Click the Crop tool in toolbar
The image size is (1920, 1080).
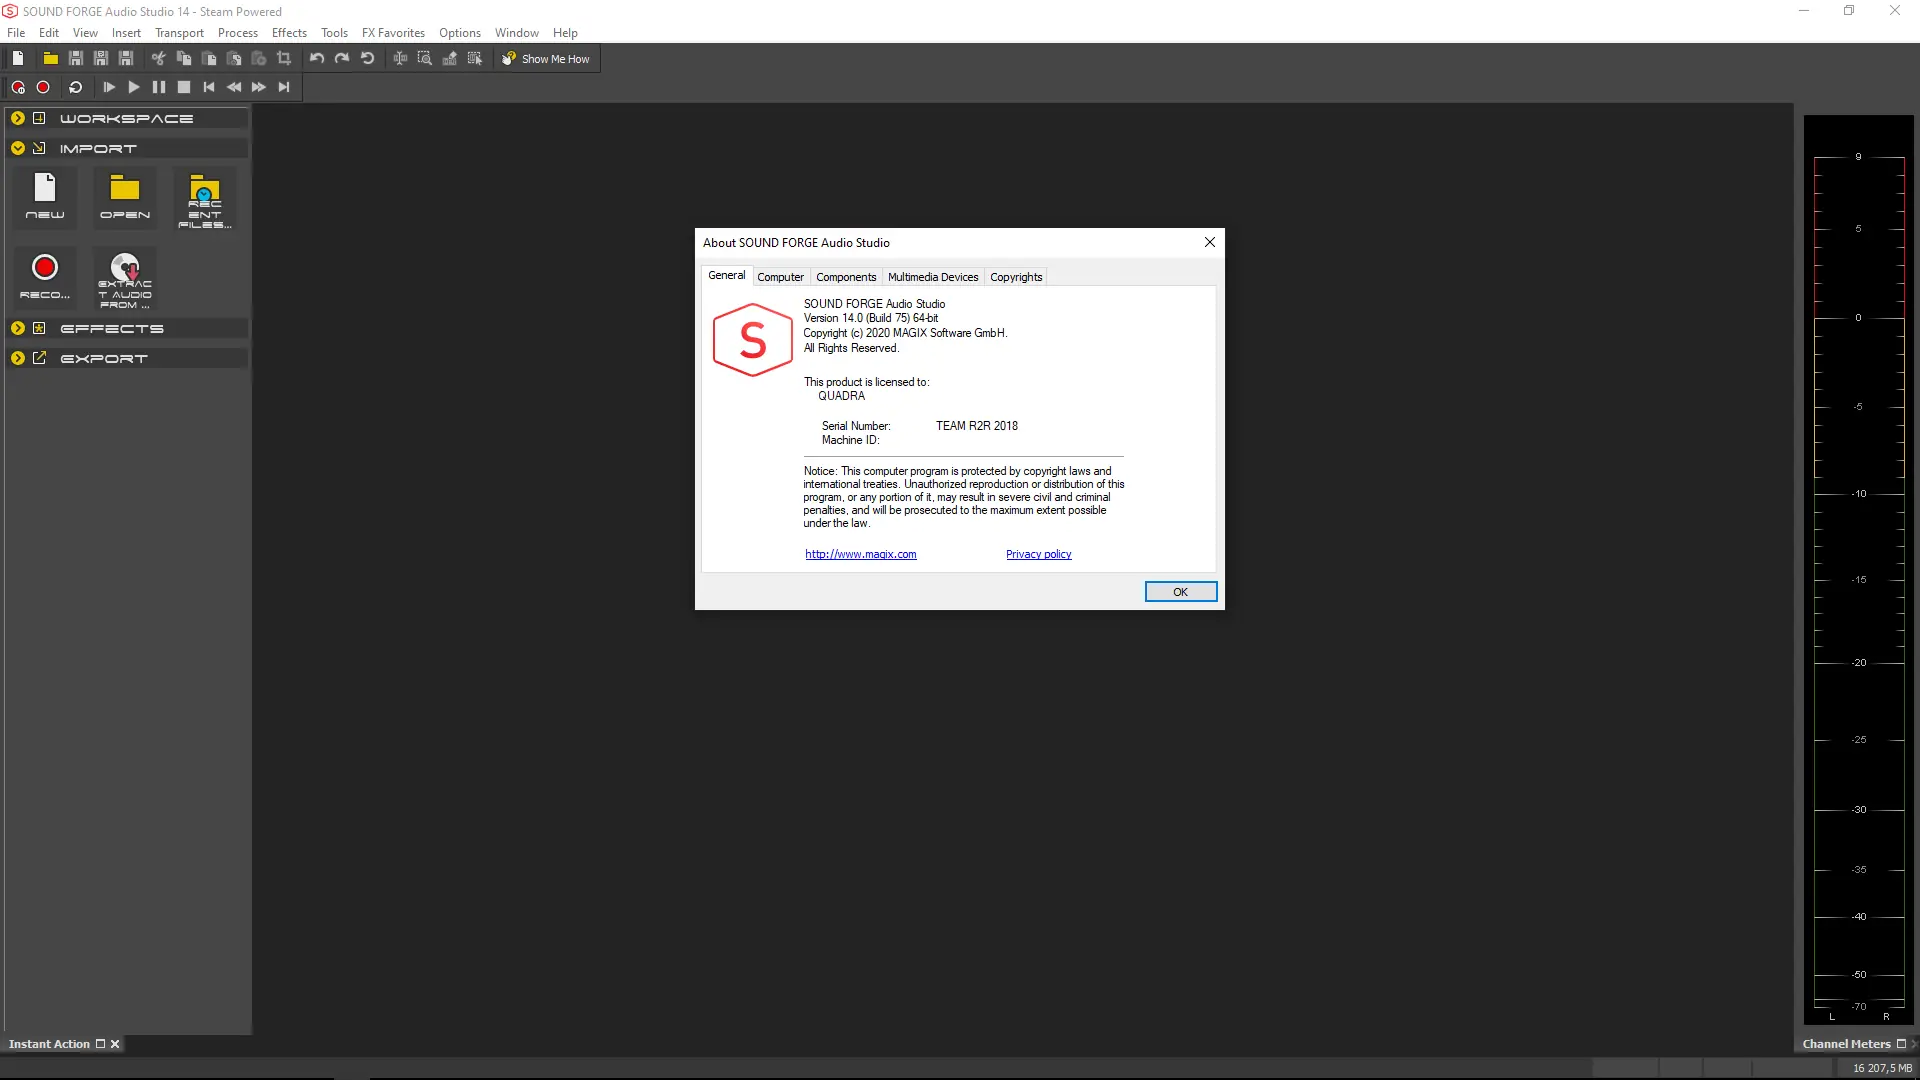[284, 59]
